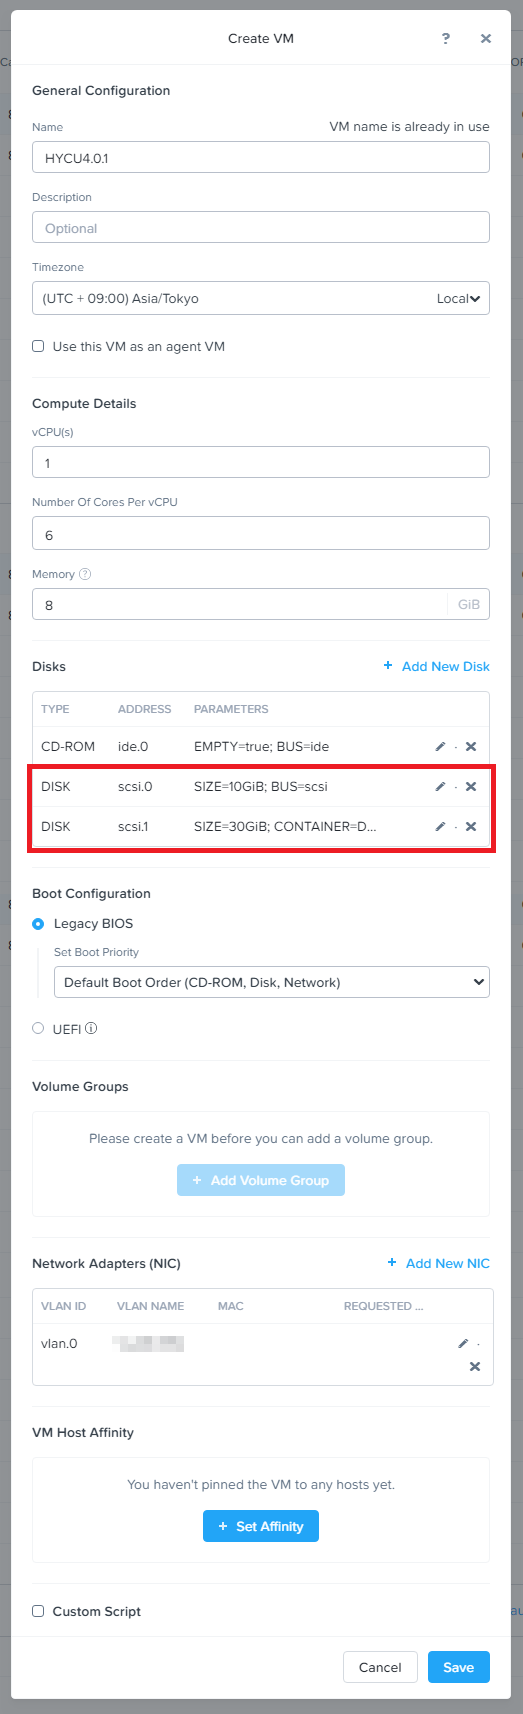Edit the vlan.0 network adapter
This screenshot has height=1714, width=523.
(x=463, y=1344)
